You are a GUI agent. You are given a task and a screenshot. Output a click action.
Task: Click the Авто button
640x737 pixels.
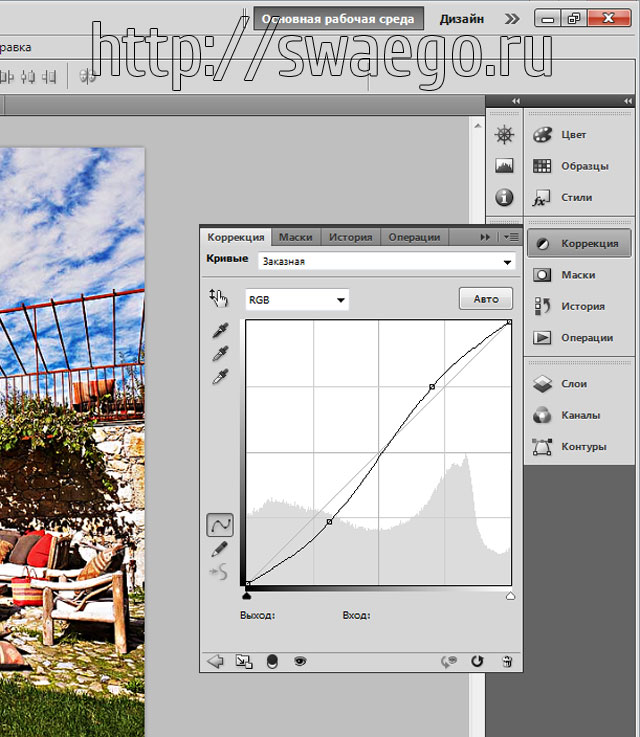tap(486, 299)
